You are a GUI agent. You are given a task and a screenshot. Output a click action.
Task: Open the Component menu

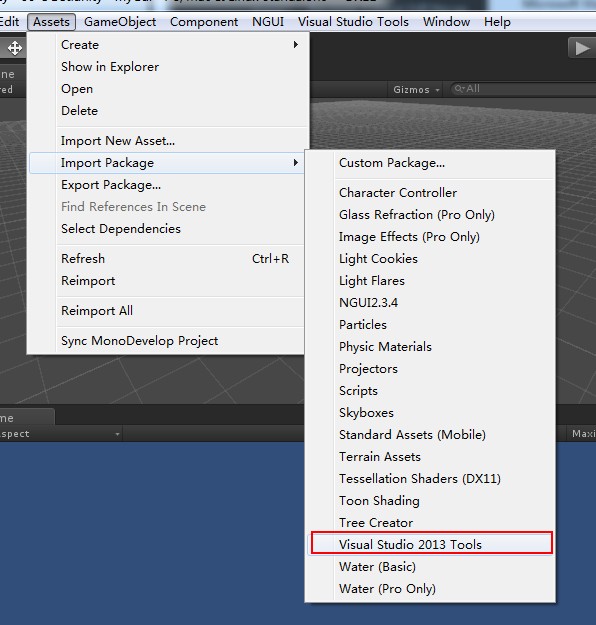204,22
